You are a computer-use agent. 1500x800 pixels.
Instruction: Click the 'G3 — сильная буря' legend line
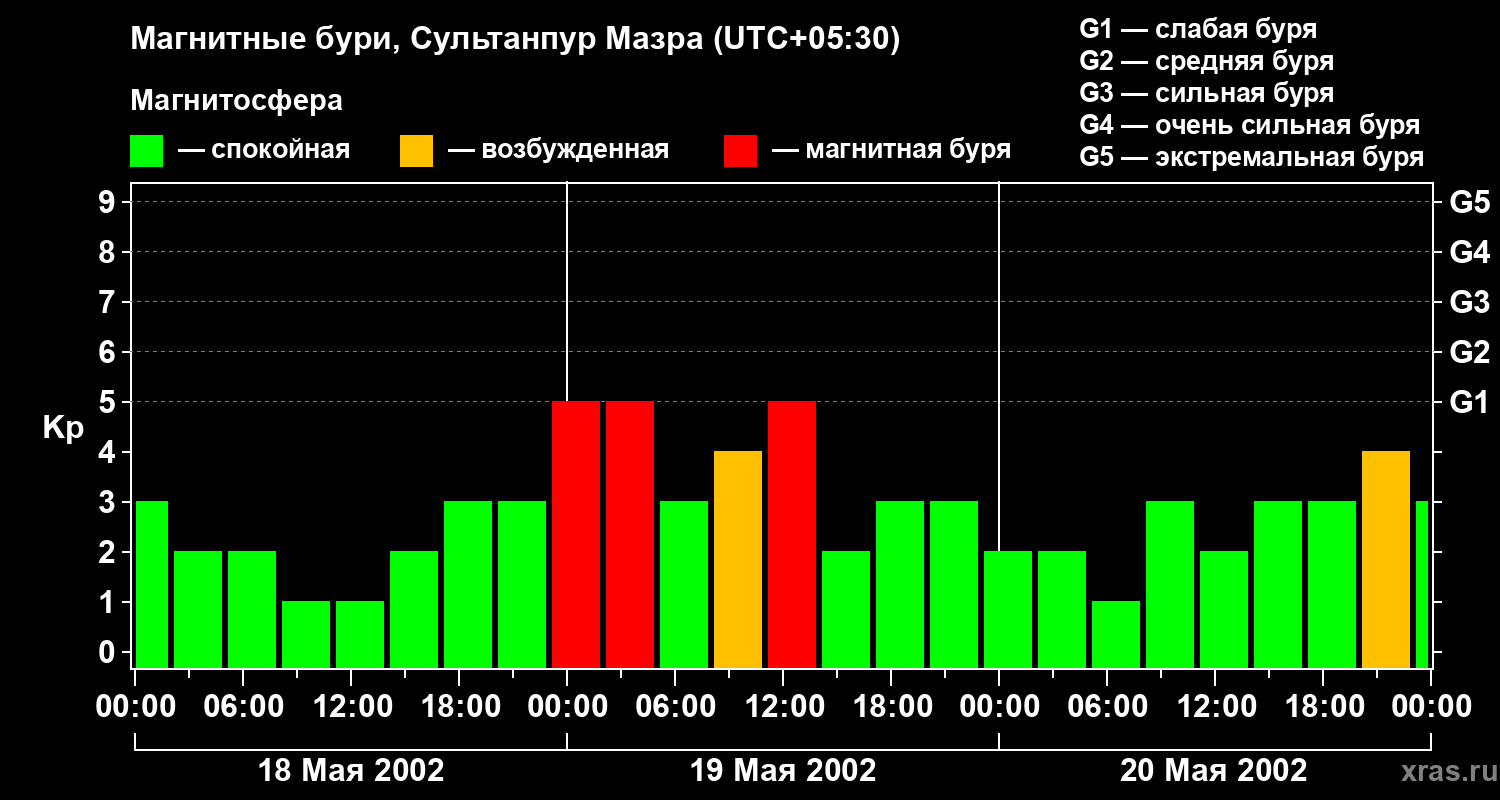coord(1206,93)
